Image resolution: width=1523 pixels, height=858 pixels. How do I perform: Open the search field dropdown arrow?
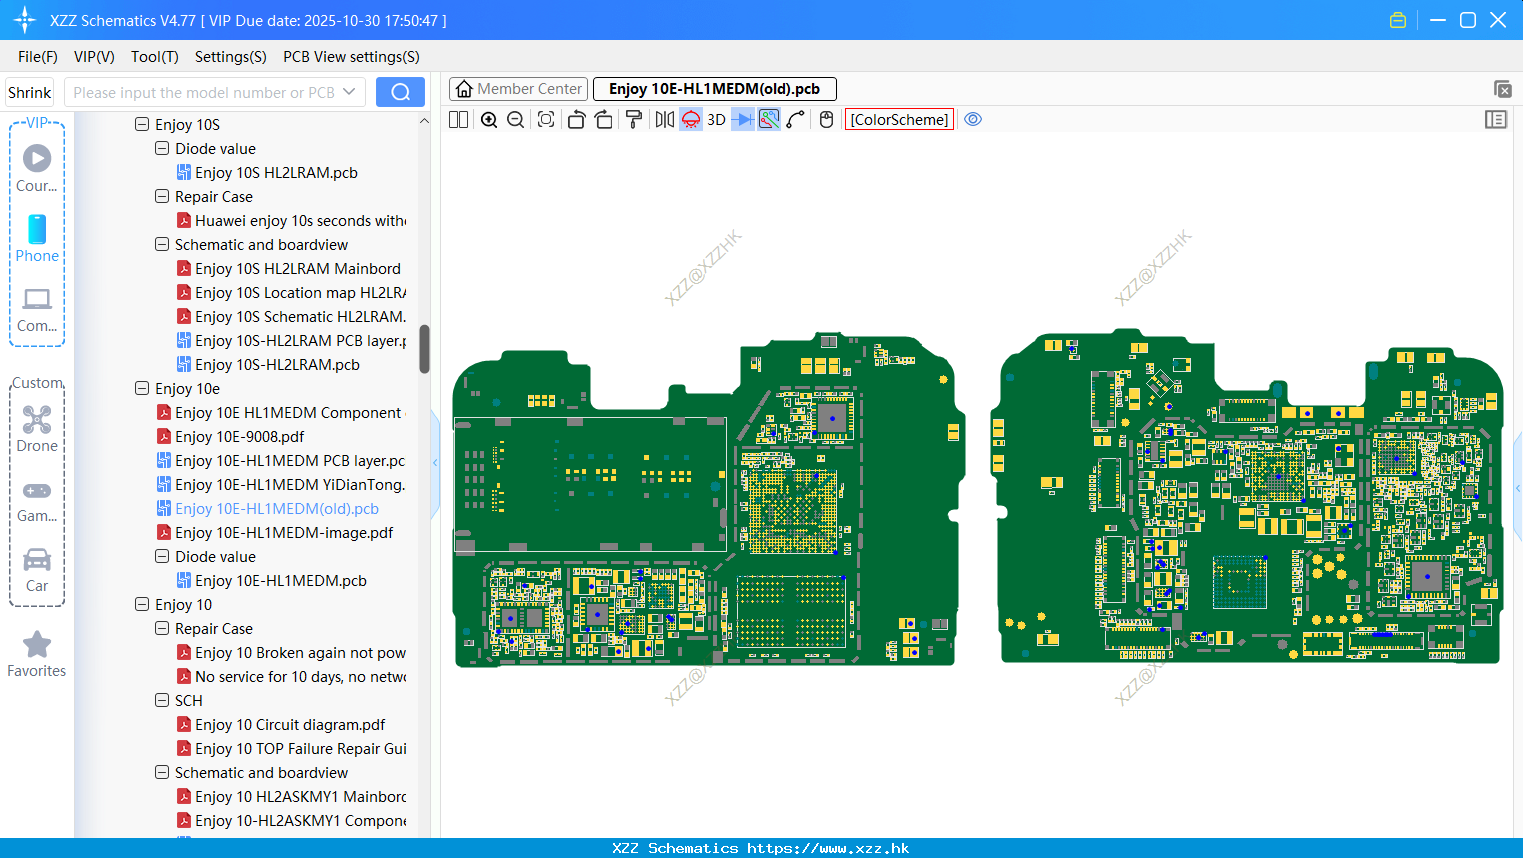[x=349, y=92]
